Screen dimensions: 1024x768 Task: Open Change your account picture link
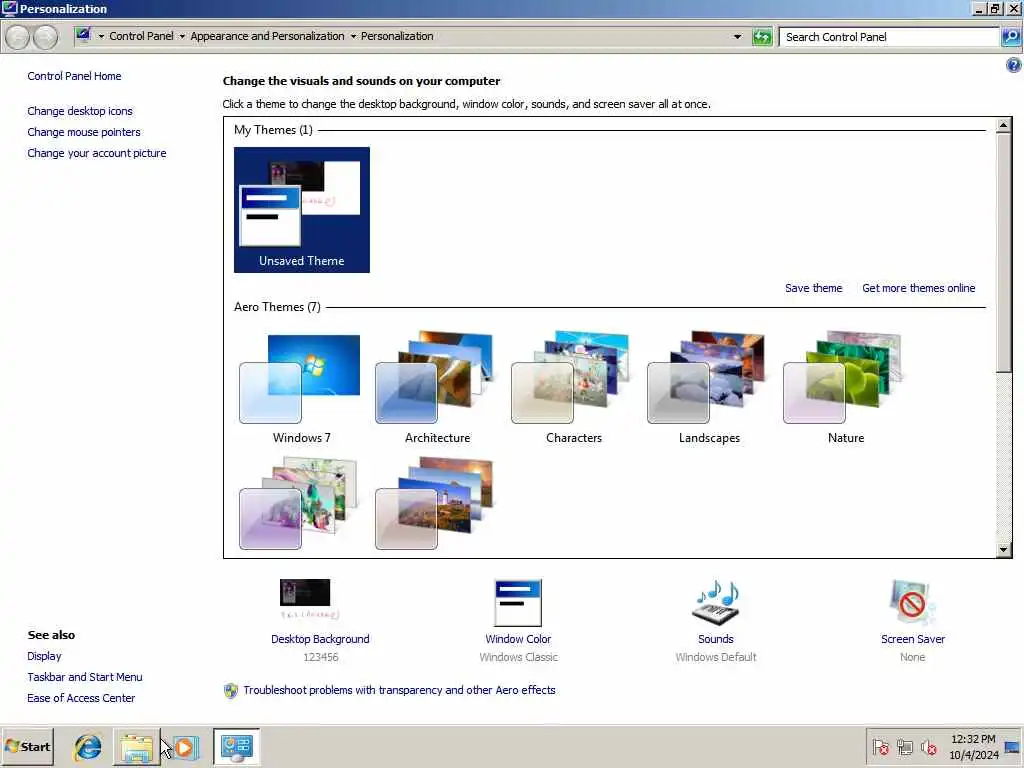tap(97, 153)
